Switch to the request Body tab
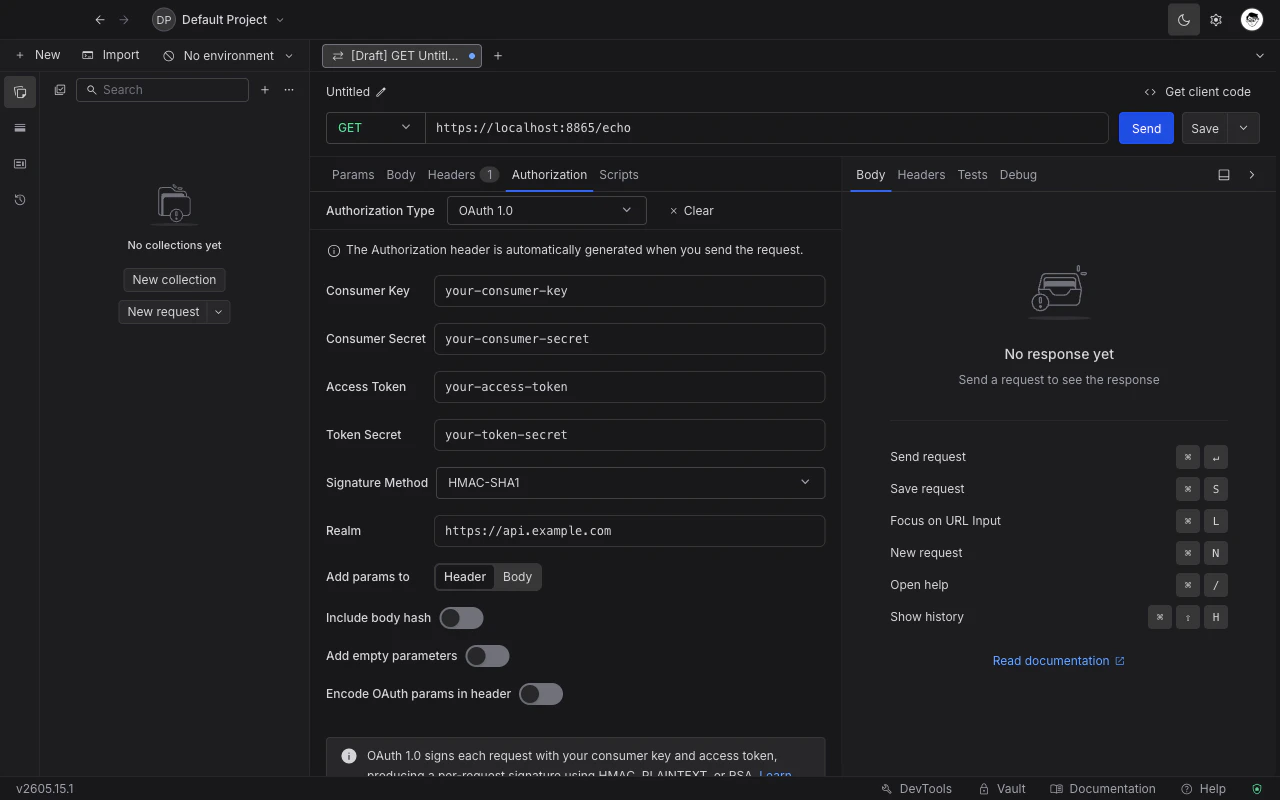Image resolution: width=1280 pixels, height=800 pixels. point(401,175)
